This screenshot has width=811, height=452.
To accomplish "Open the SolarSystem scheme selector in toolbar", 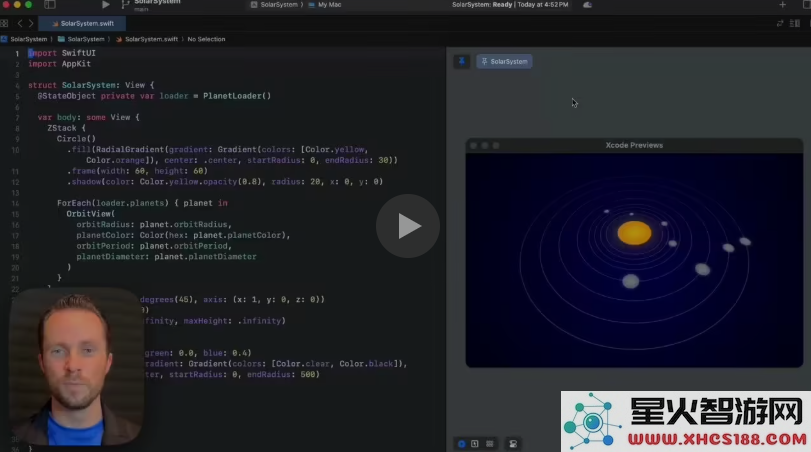I will [x=275, y=5].
